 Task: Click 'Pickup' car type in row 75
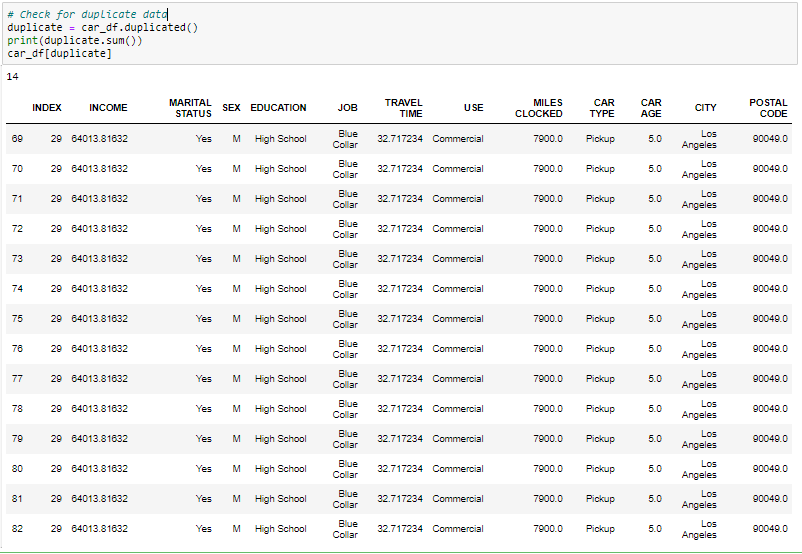(x=600, y=319)
